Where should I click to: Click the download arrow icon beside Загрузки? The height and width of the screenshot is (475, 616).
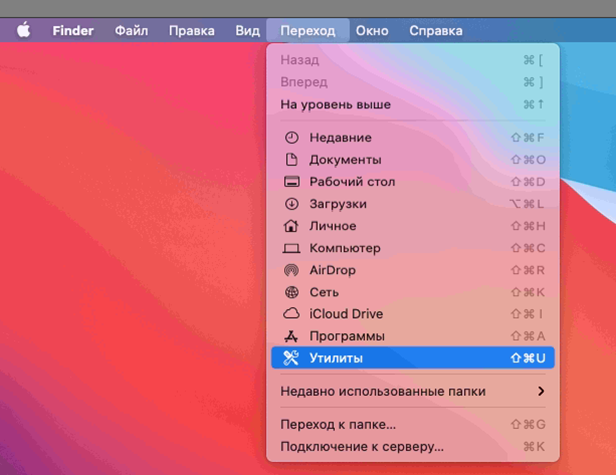pos(292,204)
